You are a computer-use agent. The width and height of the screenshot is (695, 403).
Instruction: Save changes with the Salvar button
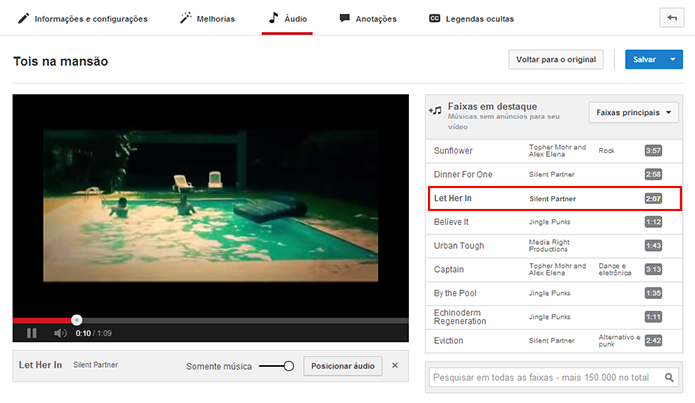tap(644, 59)
